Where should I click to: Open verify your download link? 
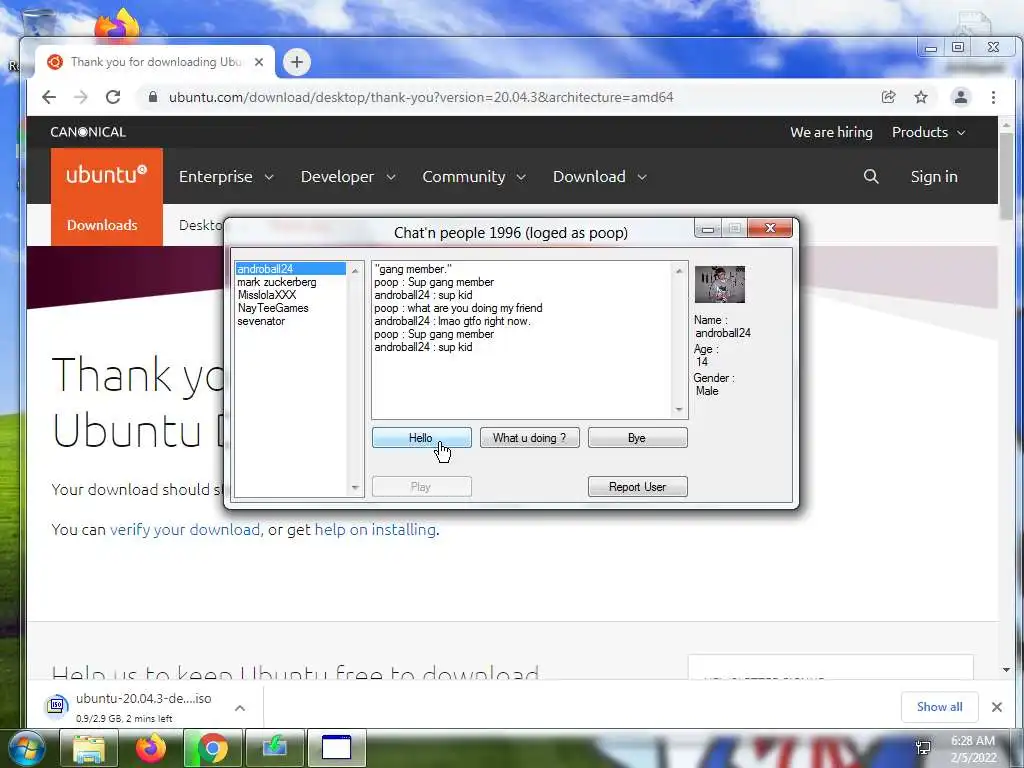(185, 529)
